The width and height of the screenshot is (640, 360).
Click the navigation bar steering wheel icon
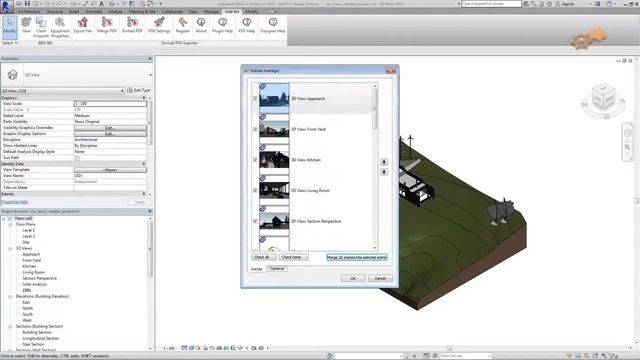point(628,133)
